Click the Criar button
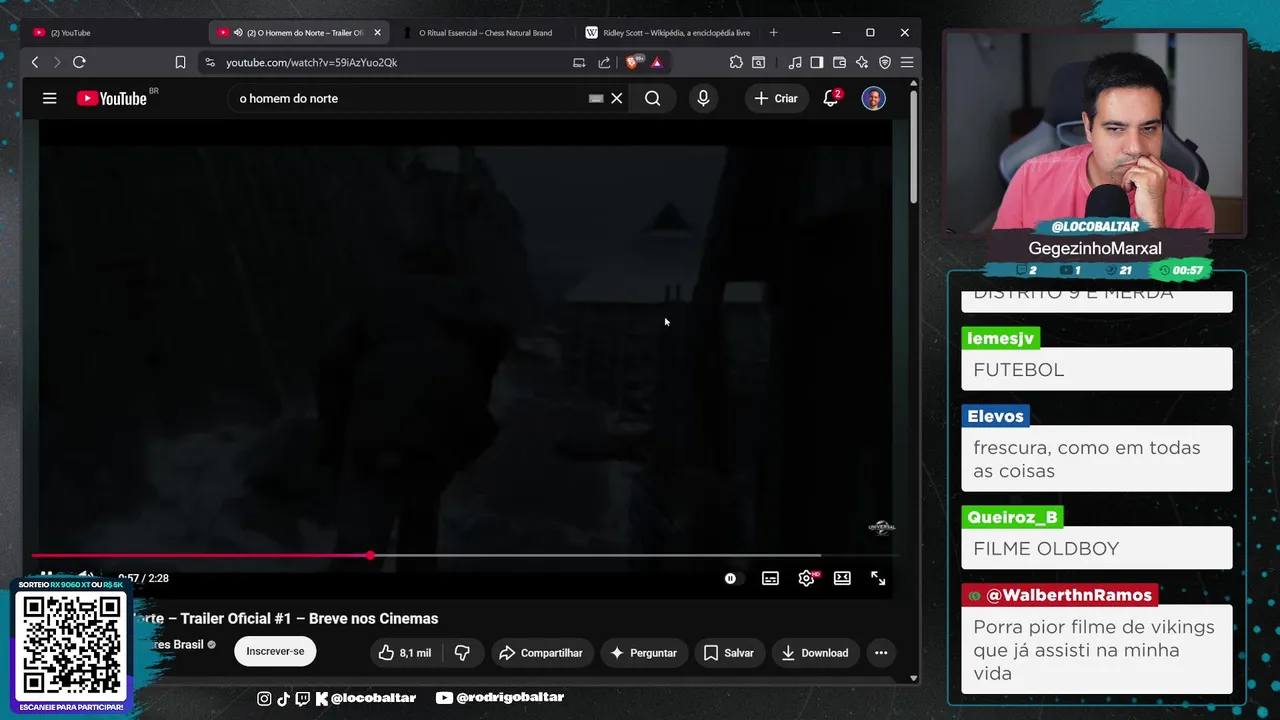 click(776, 98)
